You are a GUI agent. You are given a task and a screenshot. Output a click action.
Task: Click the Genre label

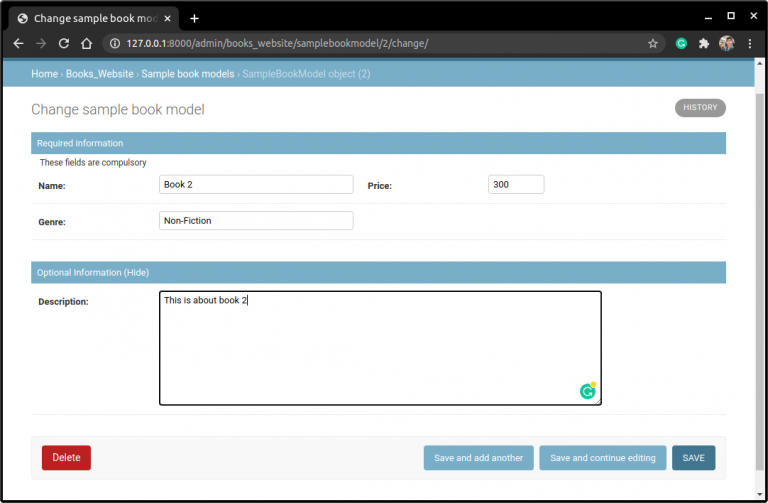52,222
